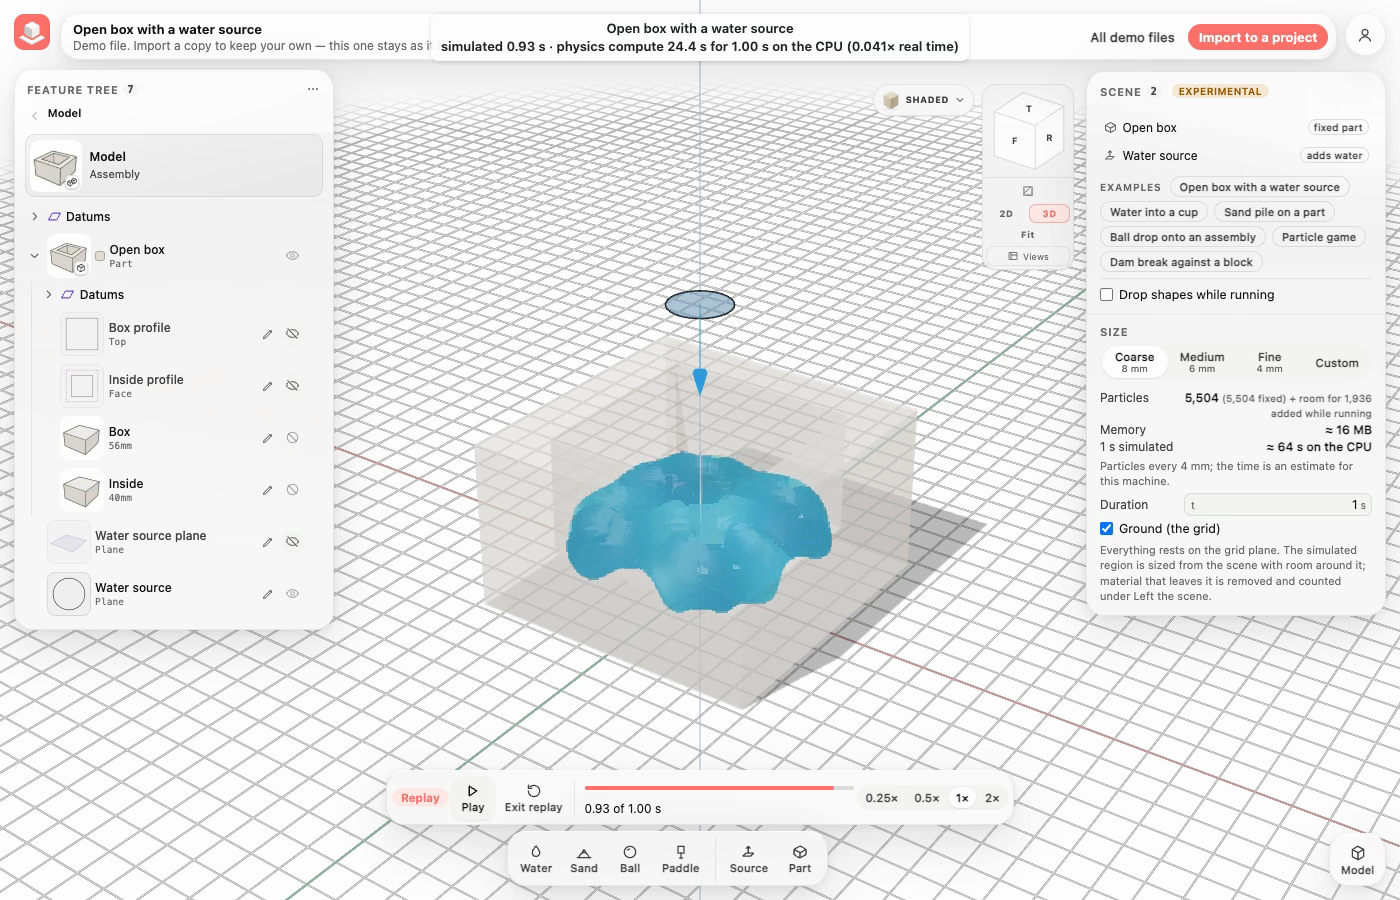Select the Paddle tool

coord(681,859)
